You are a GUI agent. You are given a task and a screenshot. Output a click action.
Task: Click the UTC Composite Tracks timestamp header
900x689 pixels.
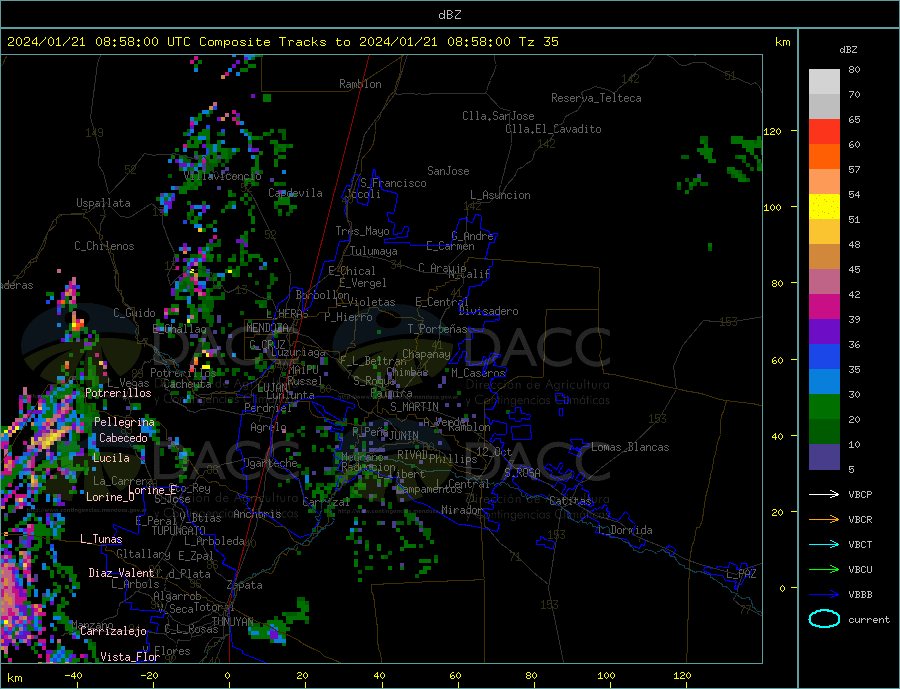click(282, 42)
